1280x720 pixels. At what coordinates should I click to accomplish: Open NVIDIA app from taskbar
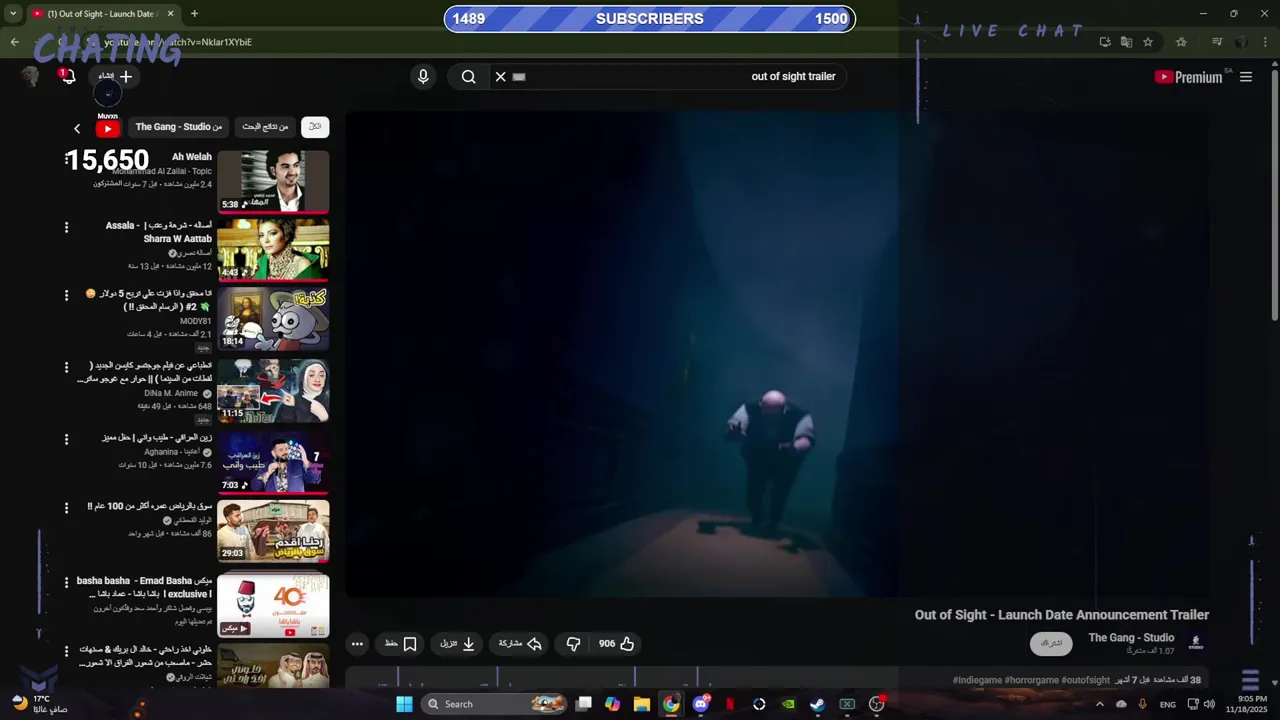point(788,704)
